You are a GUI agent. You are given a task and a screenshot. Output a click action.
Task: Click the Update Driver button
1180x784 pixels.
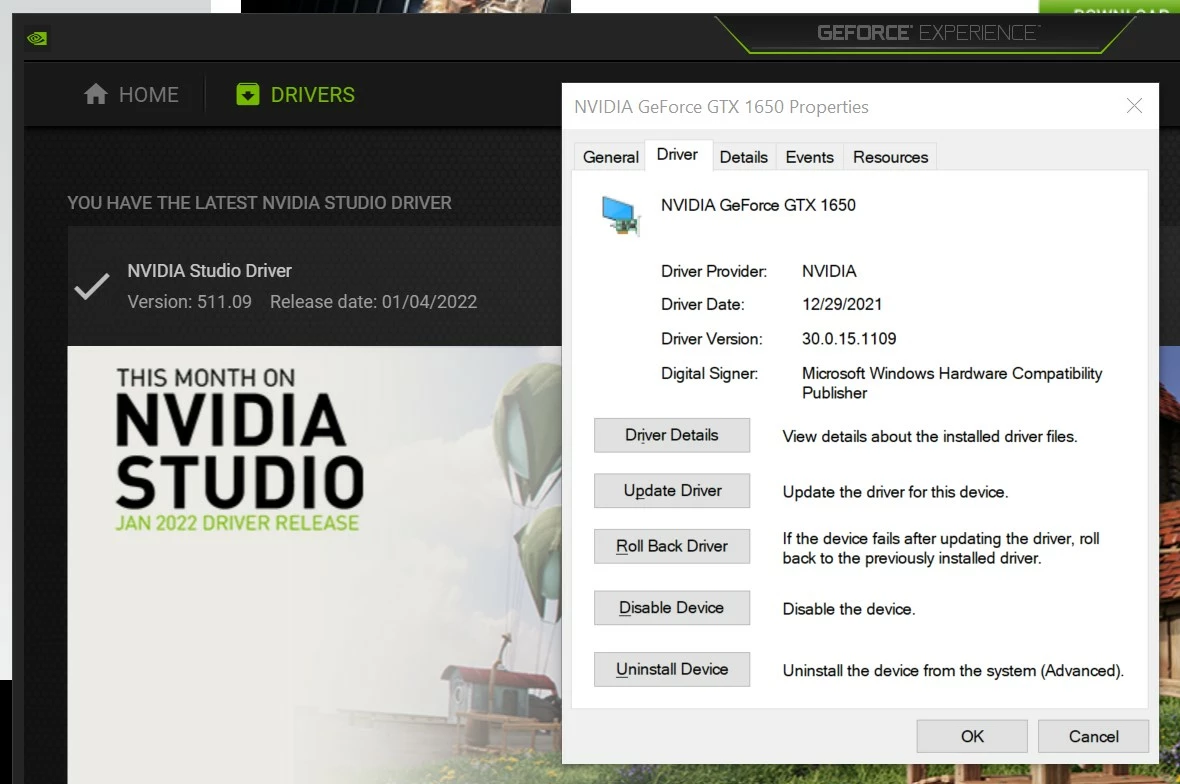click(x=672, y=491)
